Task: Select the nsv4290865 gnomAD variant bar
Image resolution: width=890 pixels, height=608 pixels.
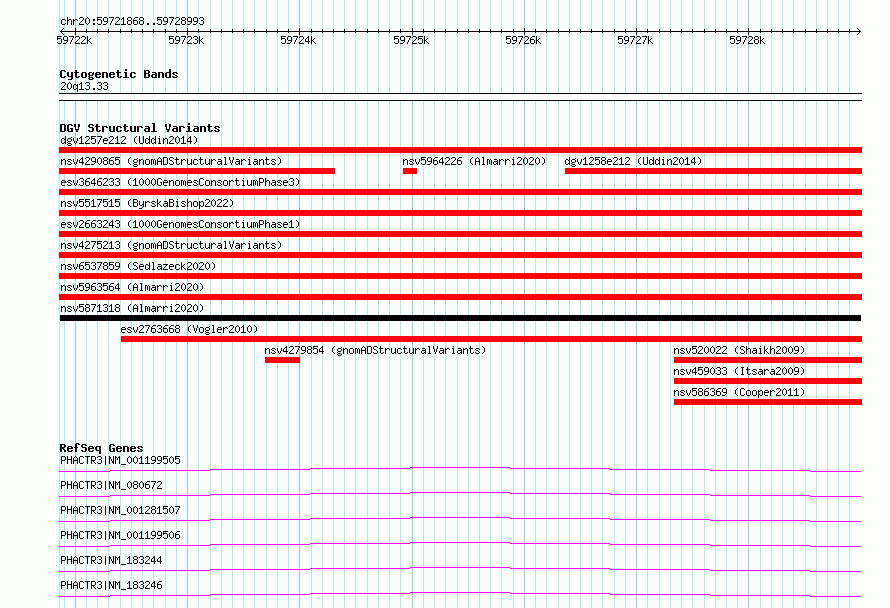Action: [x=197, y=171]
